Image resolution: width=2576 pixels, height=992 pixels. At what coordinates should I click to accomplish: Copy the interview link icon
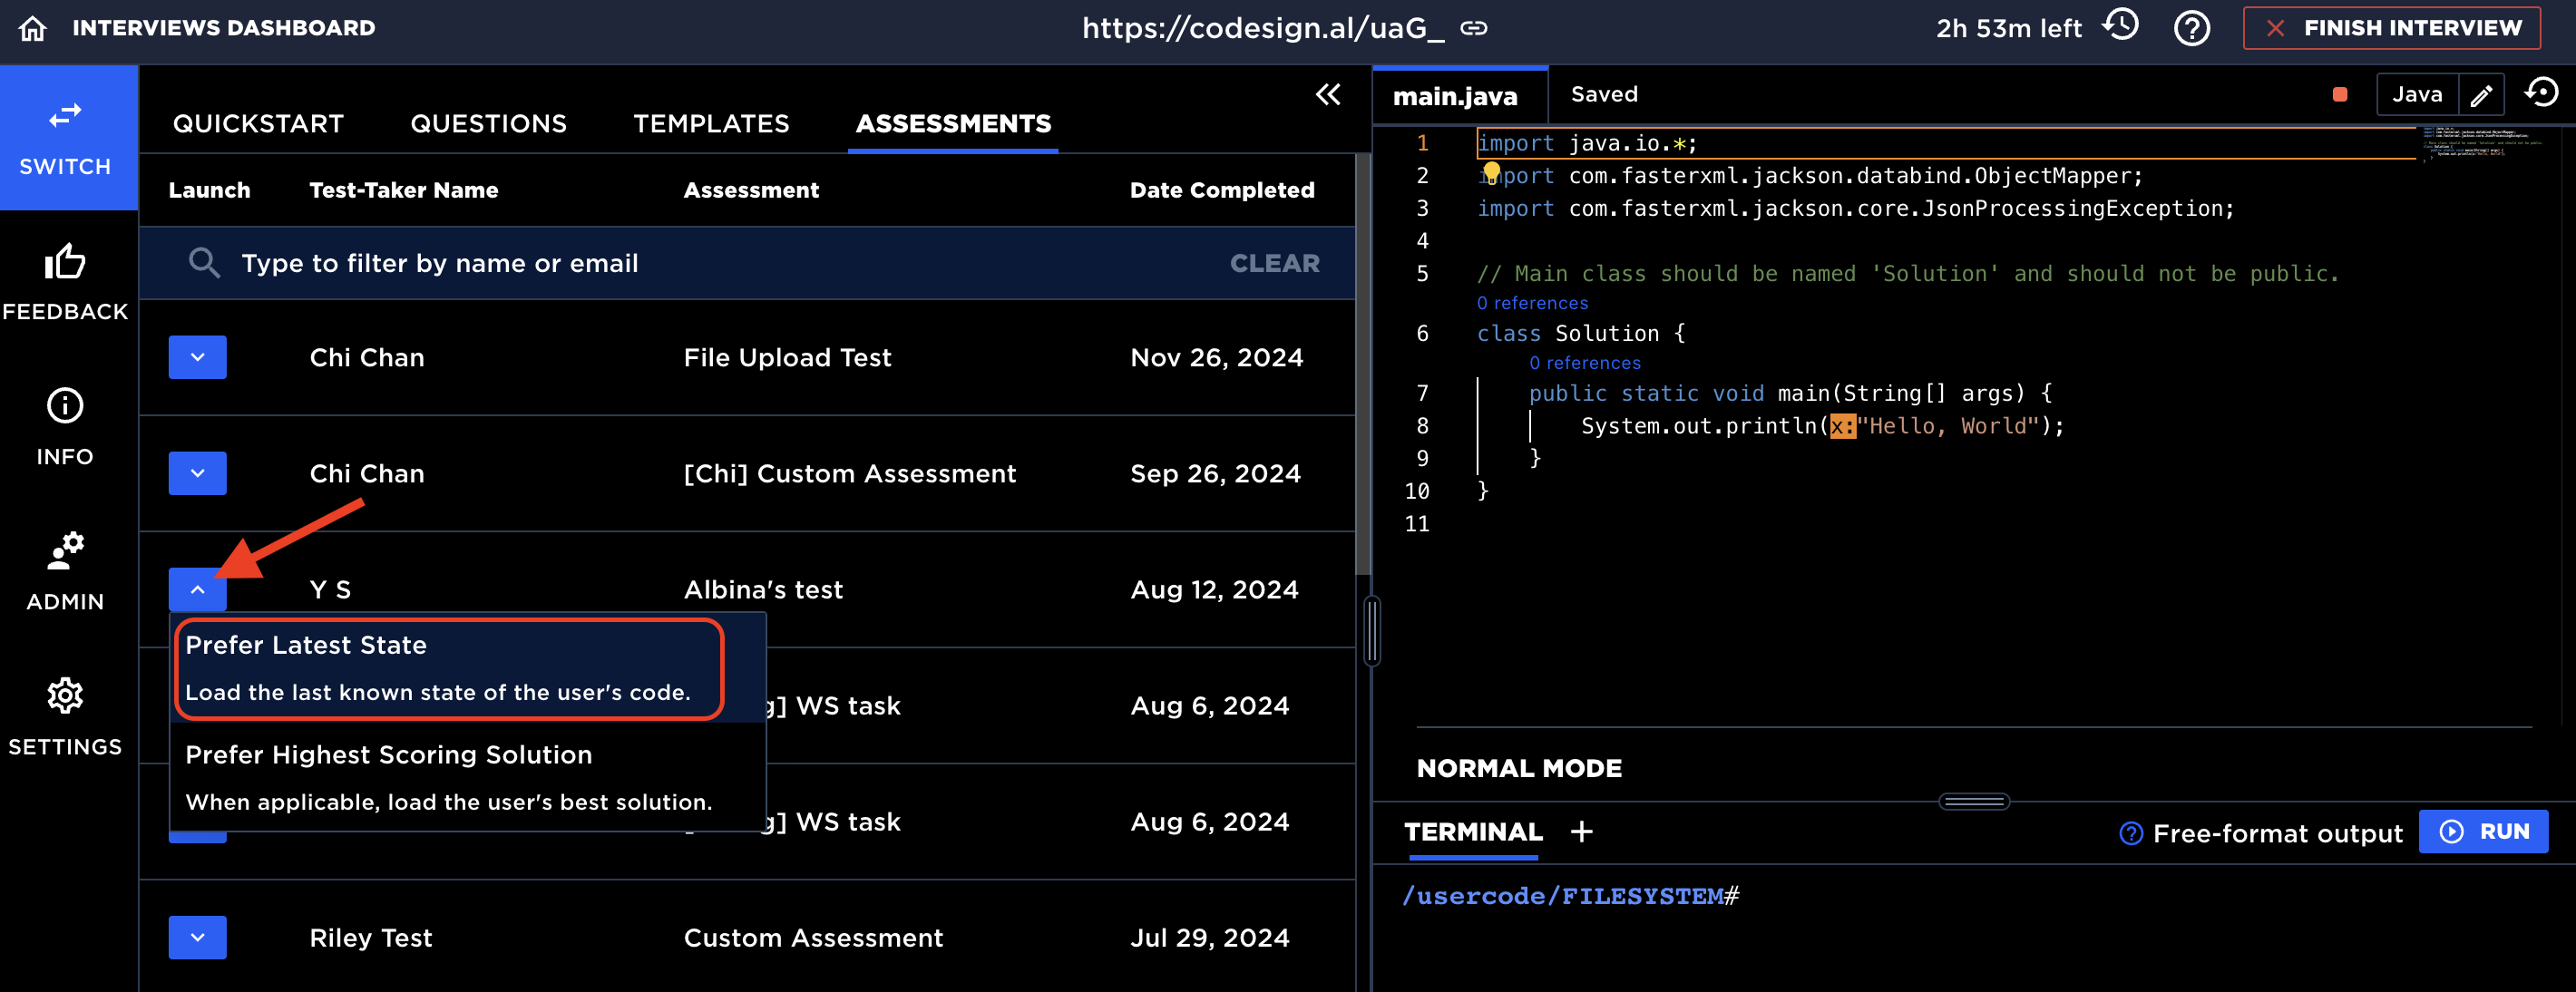[x=1474, y=28]
